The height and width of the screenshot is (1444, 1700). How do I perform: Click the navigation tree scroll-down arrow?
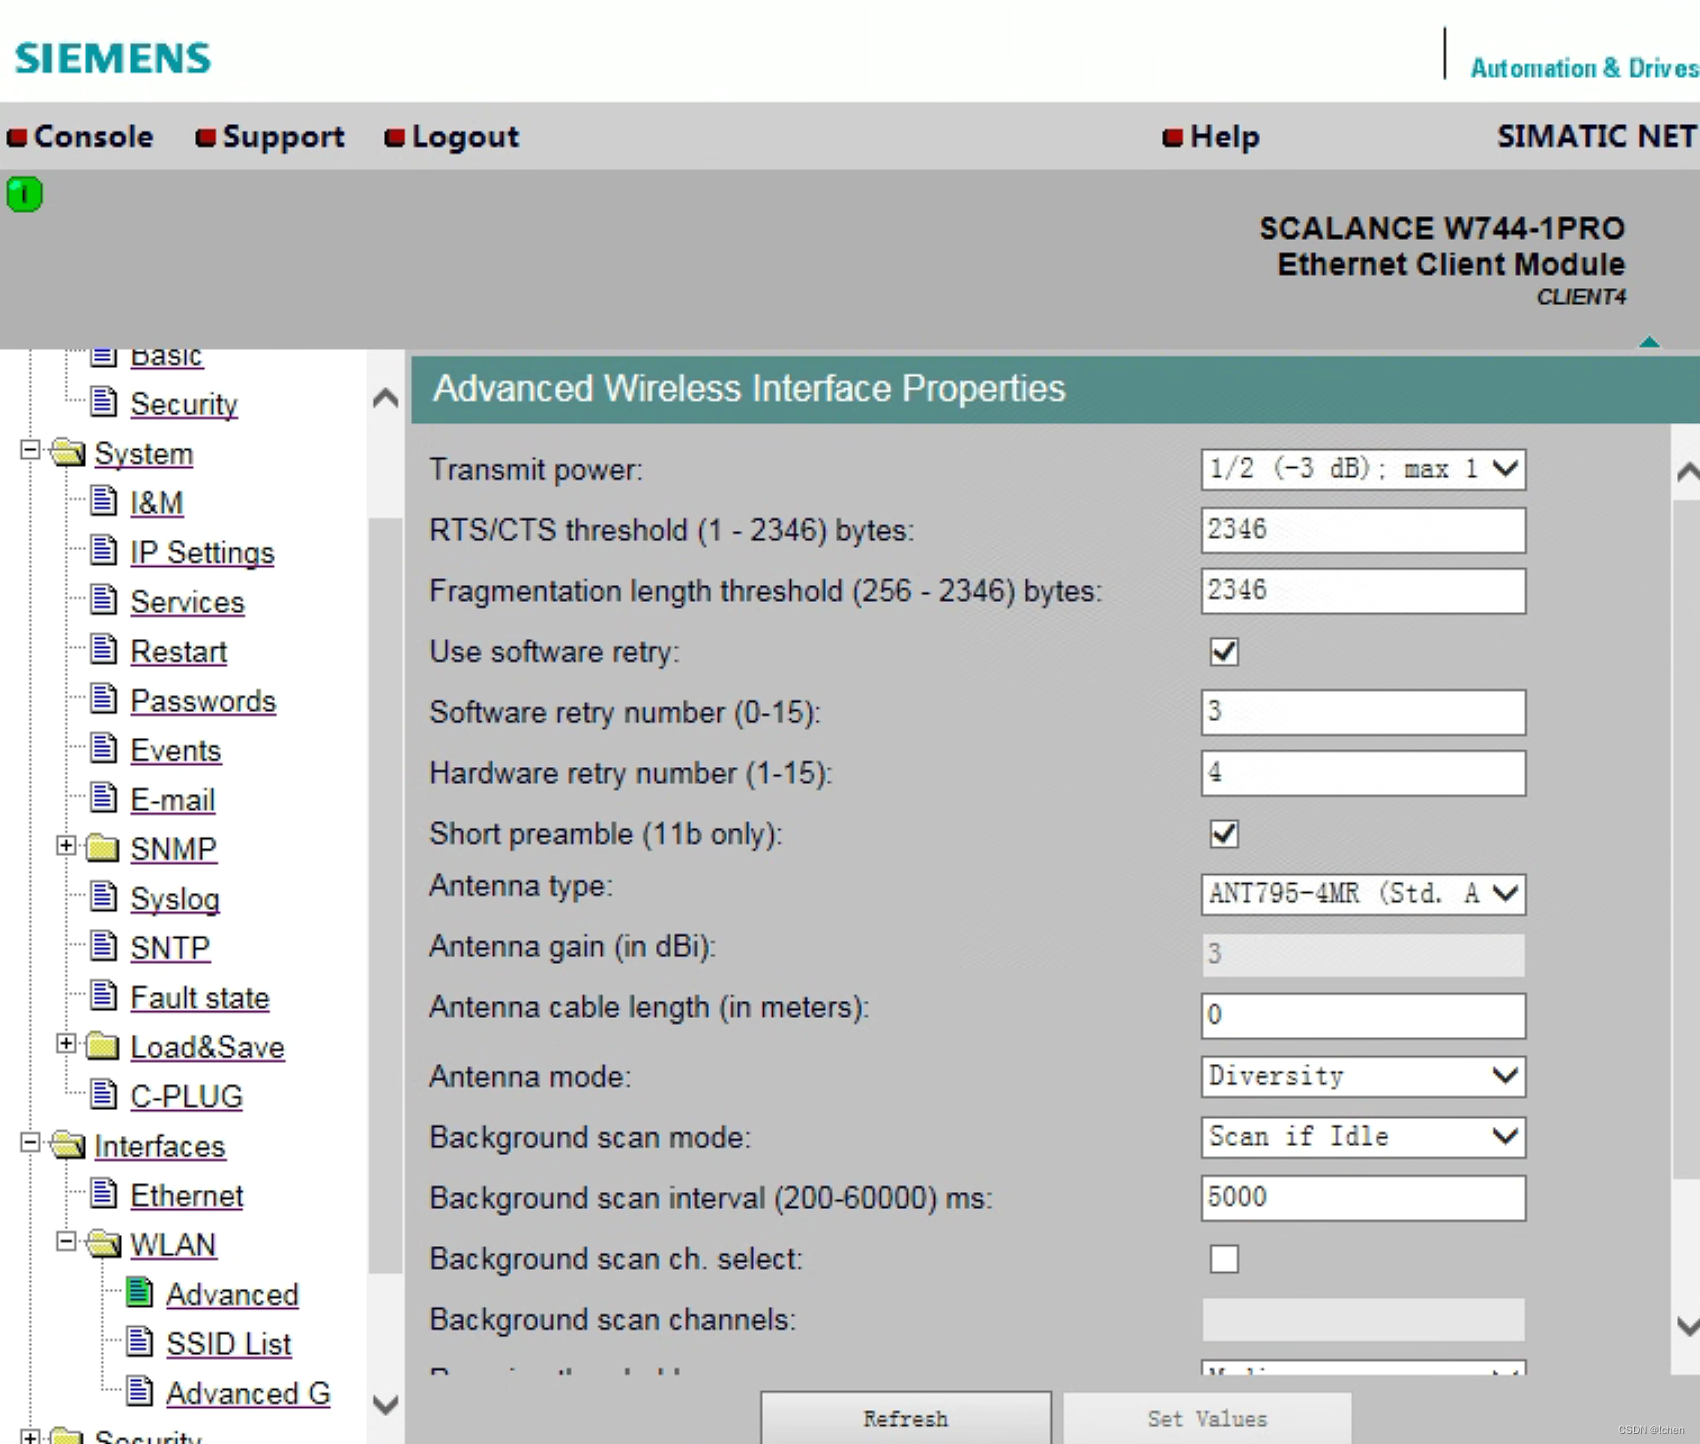click(x=386, y=1404)
